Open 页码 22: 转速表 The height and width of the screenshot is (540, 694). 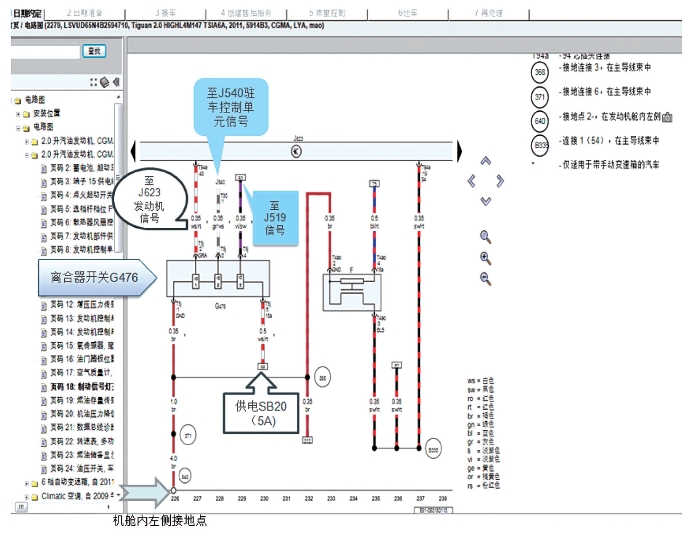pos(82,442)
